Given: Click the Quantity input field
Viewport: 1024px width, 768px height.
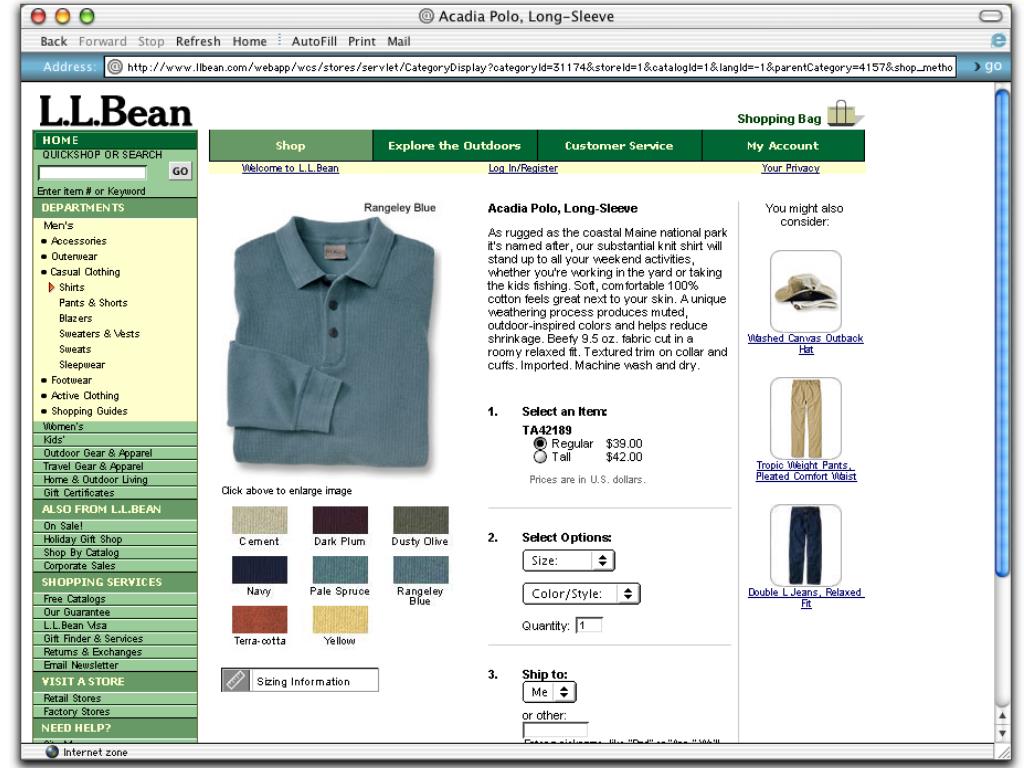Looking at the screenshot, I should (588, 625).
